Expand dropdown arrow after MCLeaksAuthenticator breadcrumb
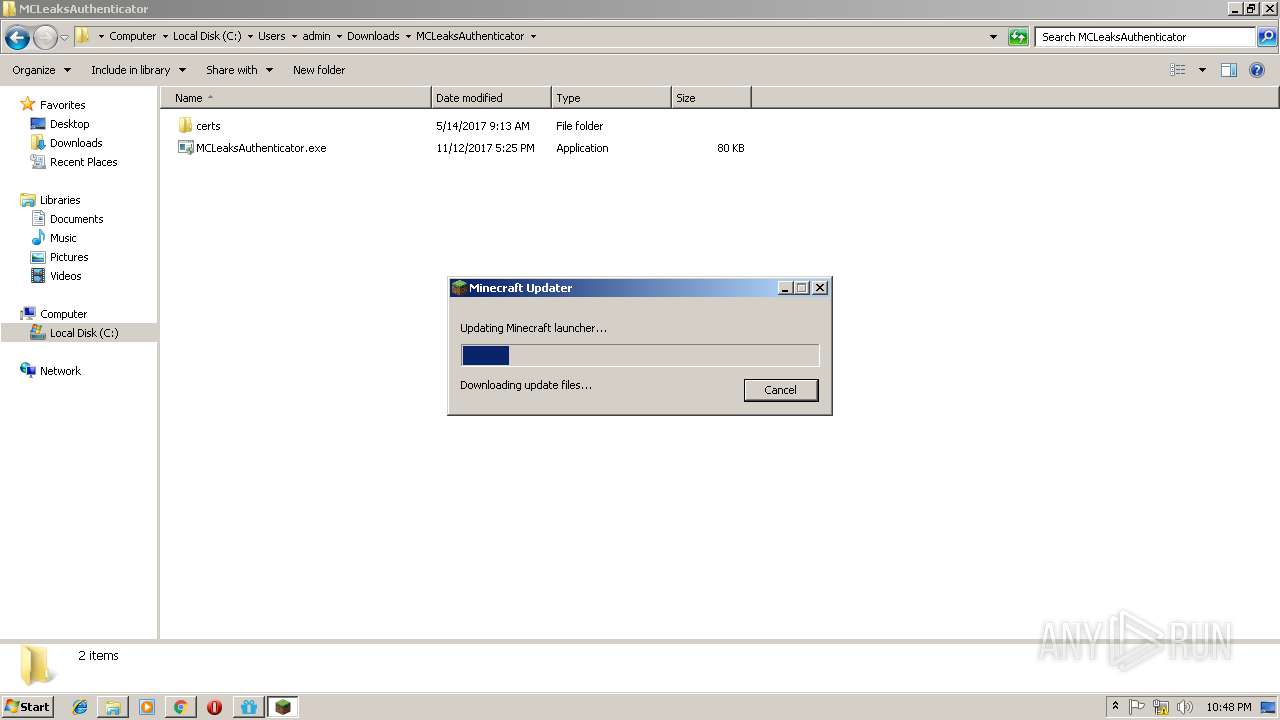 tap(533, 36)
